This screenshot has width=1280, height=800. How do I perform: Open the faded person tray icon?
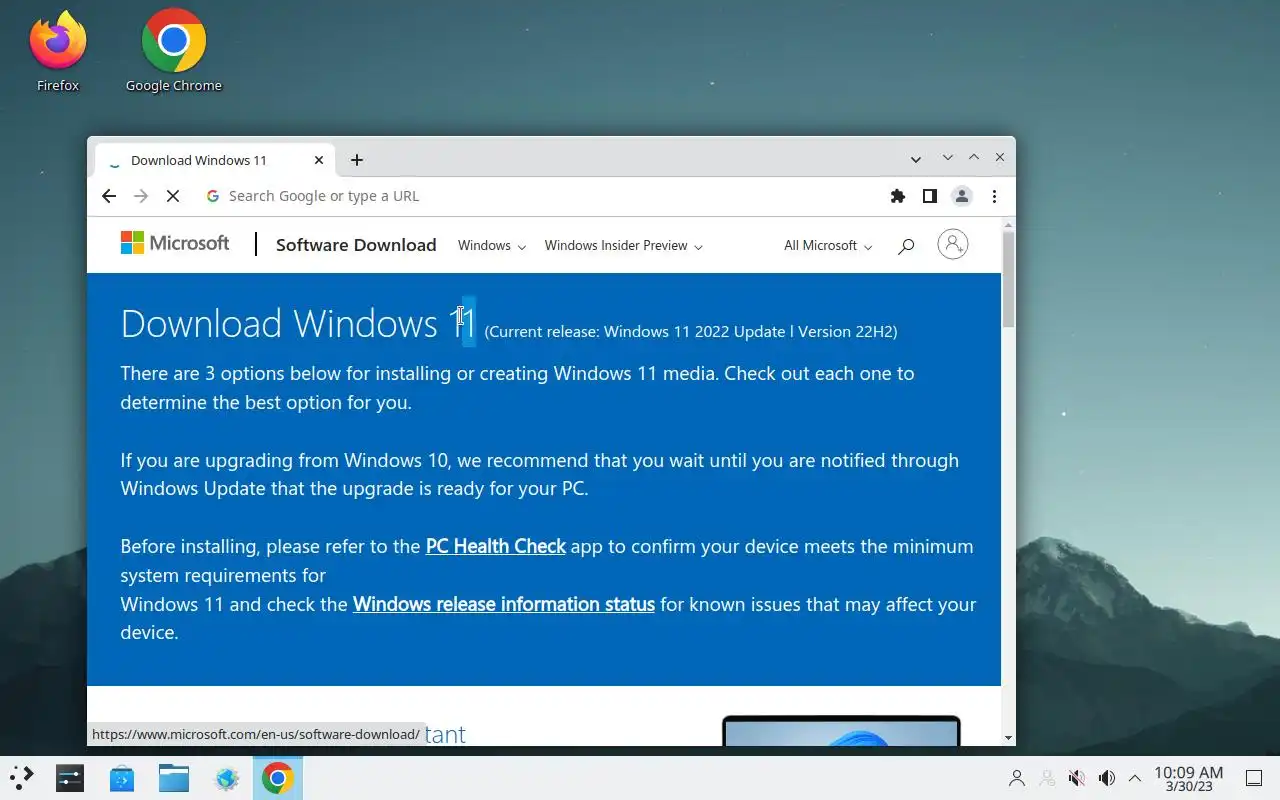pos(1047,778)
